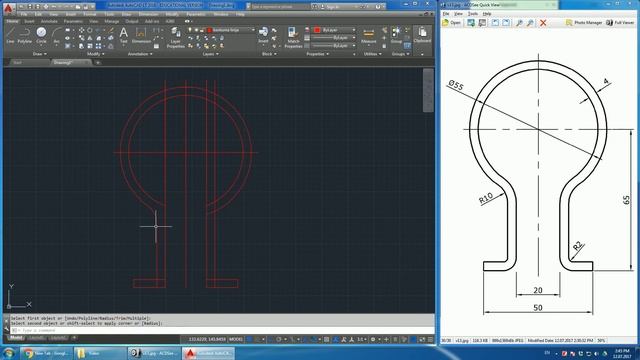Open Chrome New Tab from taskbar

47,353
